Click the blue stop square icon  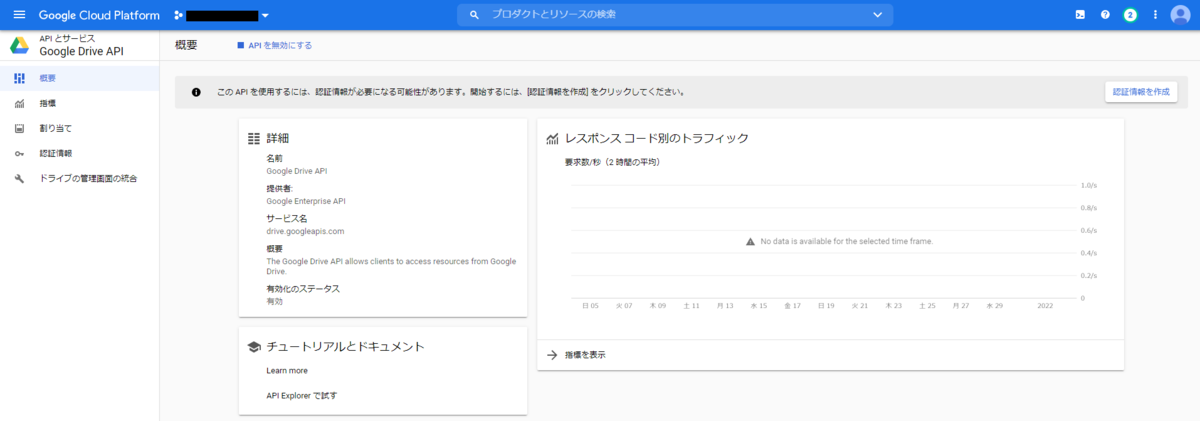click(x=240, y=45)
